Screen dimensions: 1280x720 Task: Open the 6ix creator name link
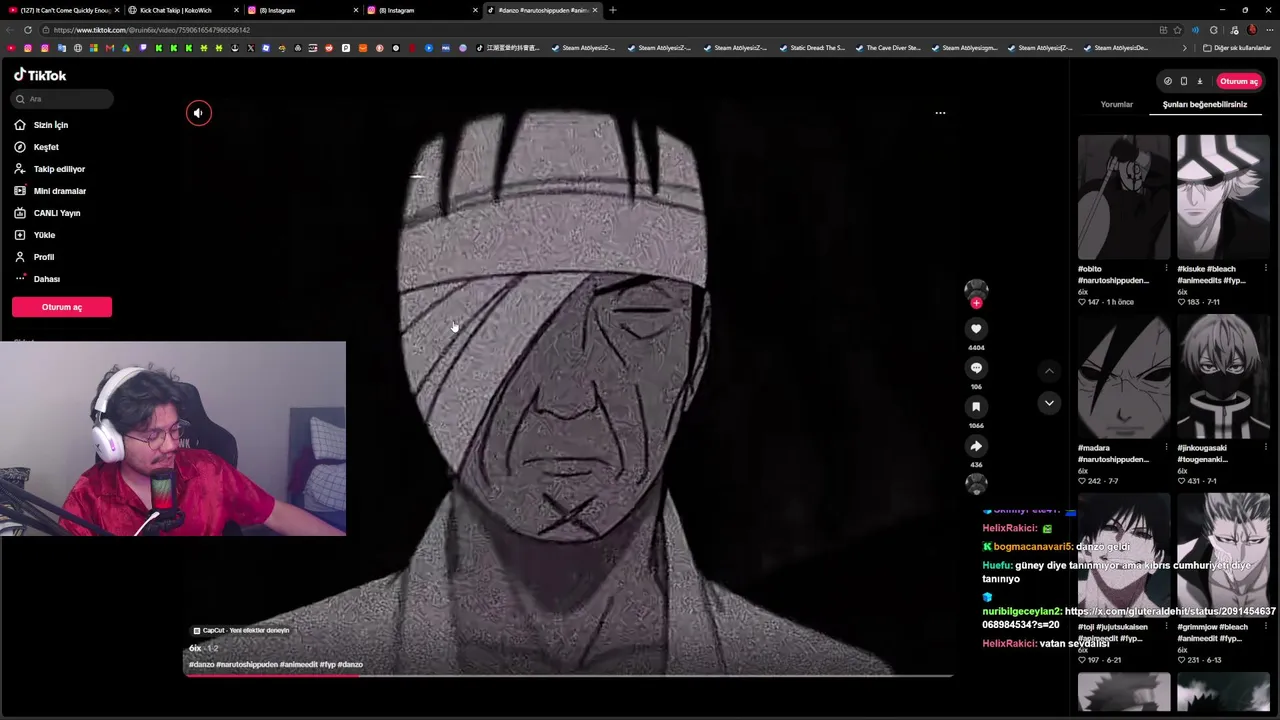coord(195,649)
